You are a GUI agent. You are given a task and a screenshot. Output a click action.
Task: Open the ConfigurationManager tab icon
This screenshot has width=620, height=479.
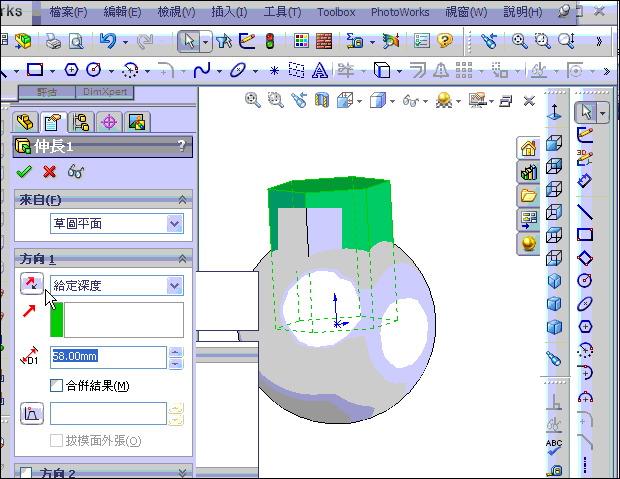click(81, 122)
